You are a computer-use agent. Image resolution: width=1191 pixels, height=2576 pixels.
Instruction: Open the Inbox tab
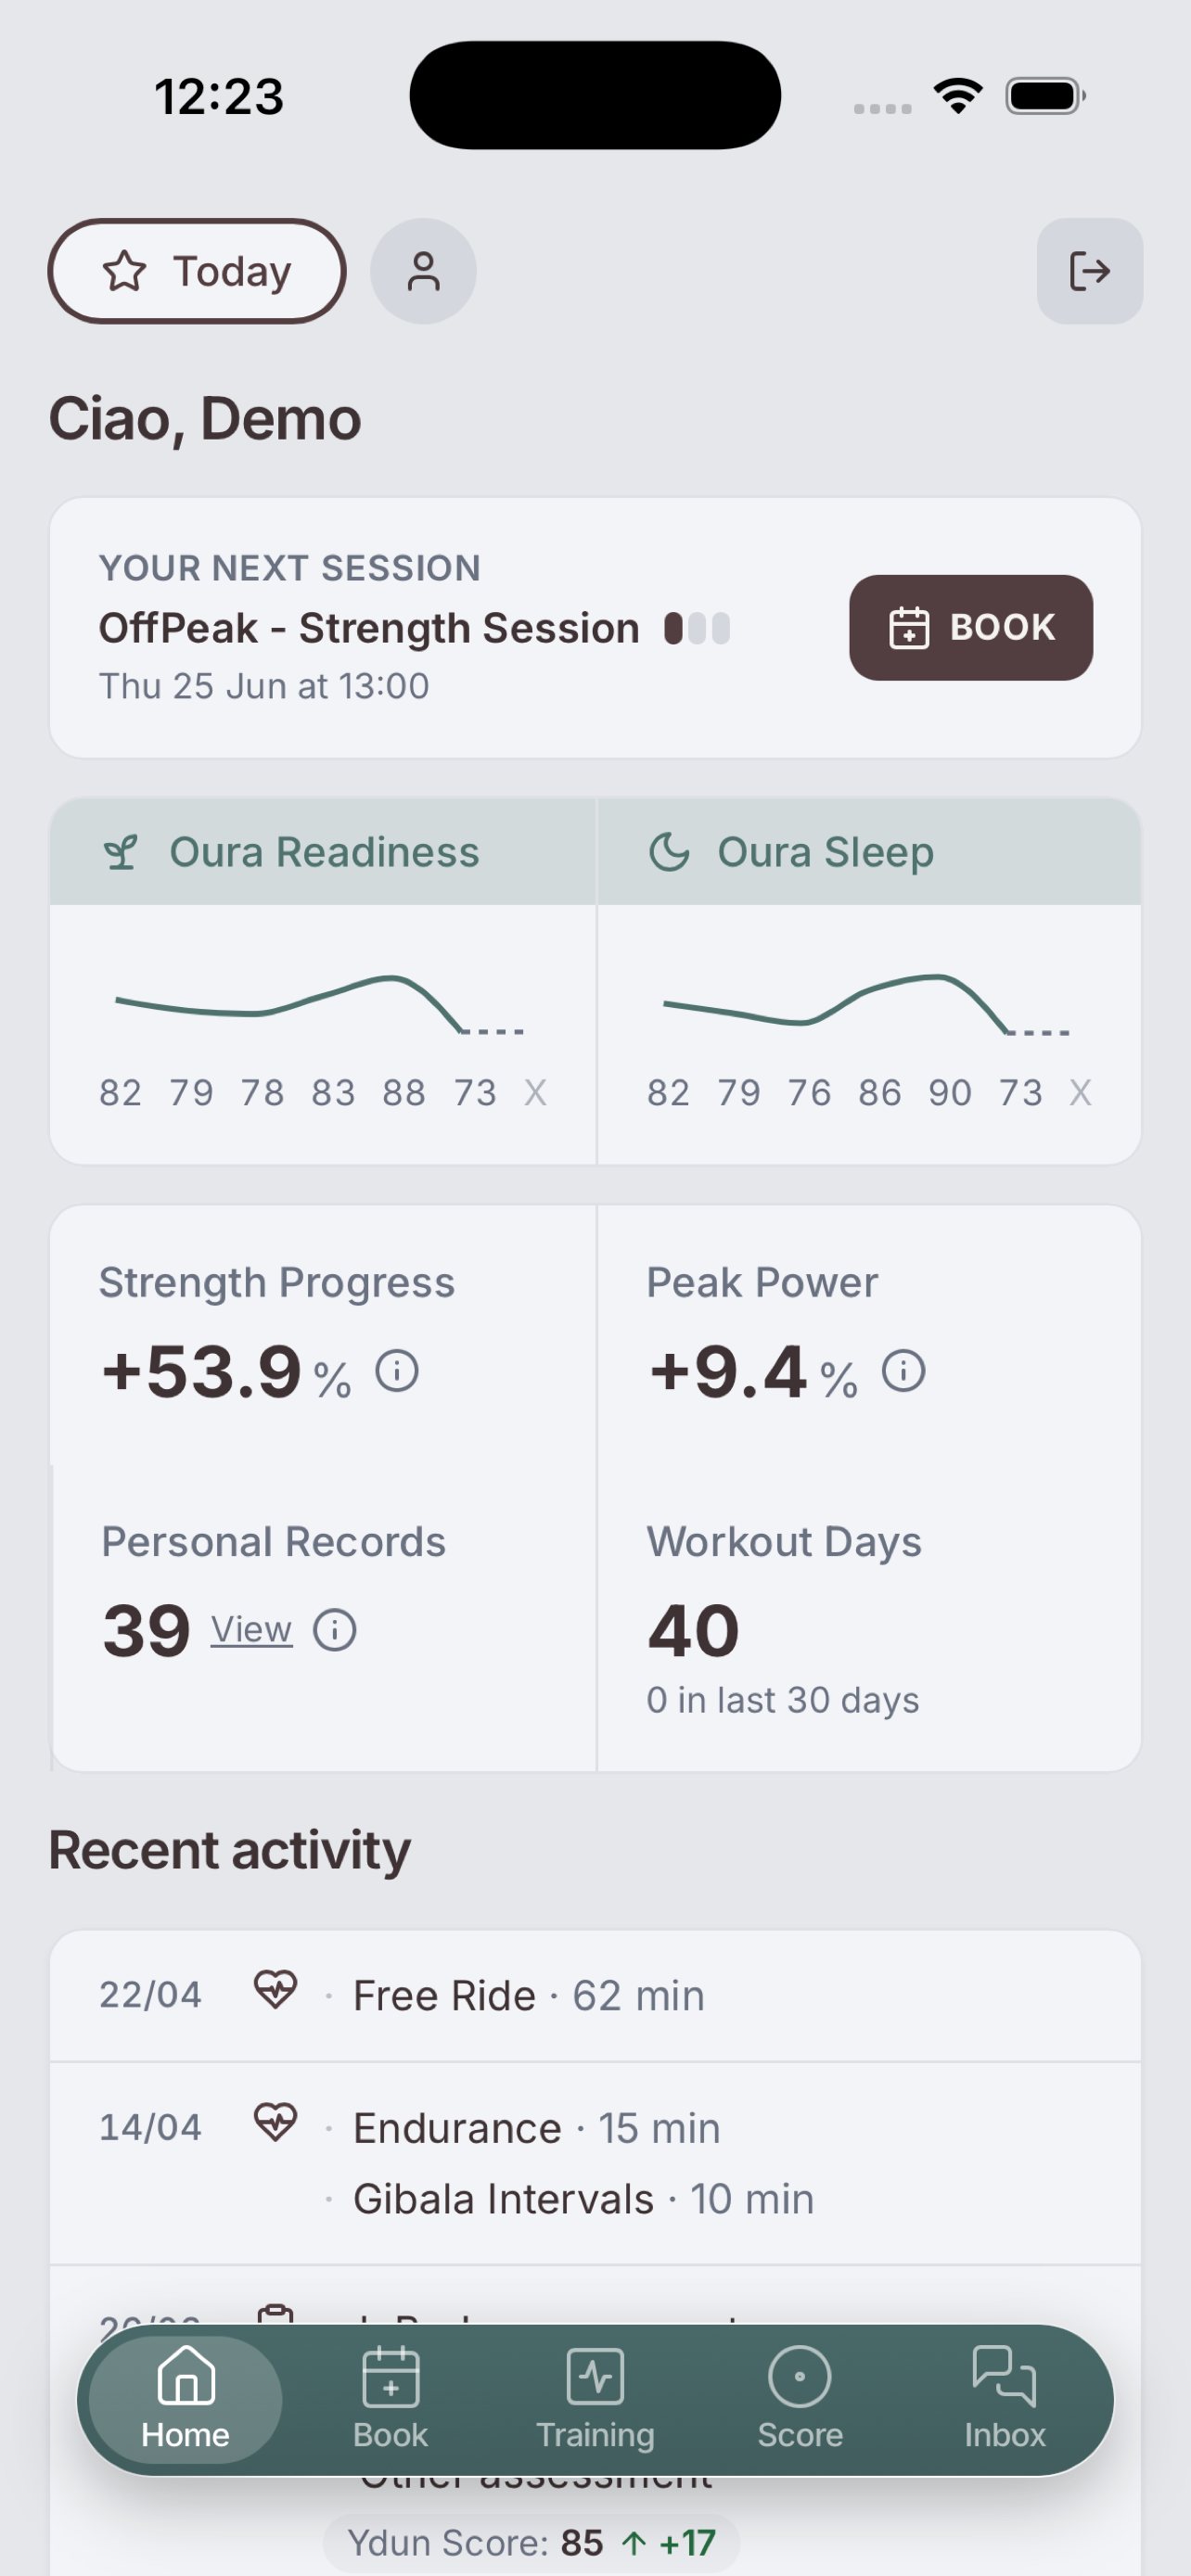click(1004, 2399)
